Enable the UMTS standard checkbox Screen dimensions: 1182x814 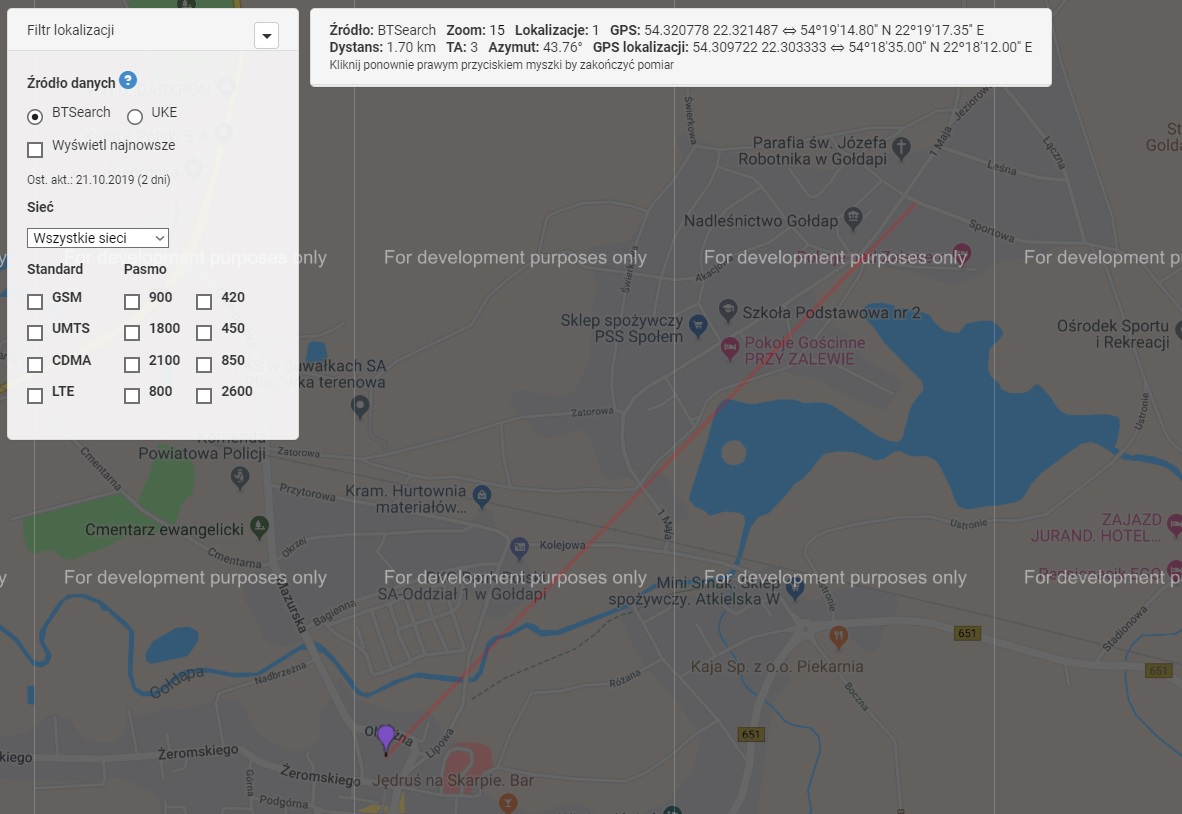(x=35, y=333)
